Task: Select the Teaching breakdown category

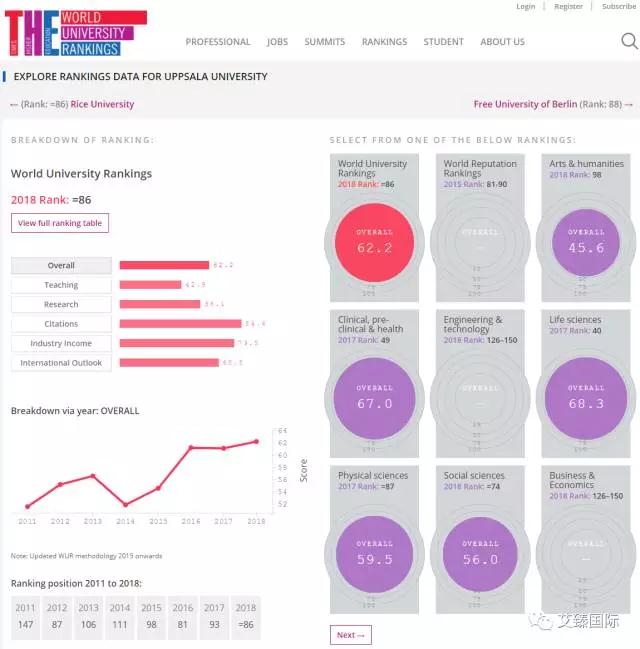Action: coord(61,285)
